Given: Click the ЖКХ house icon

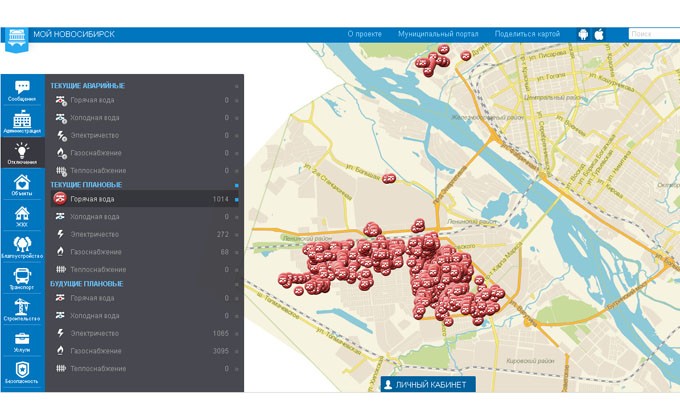Looking at the screenshot, I should (x=22, y=216).
